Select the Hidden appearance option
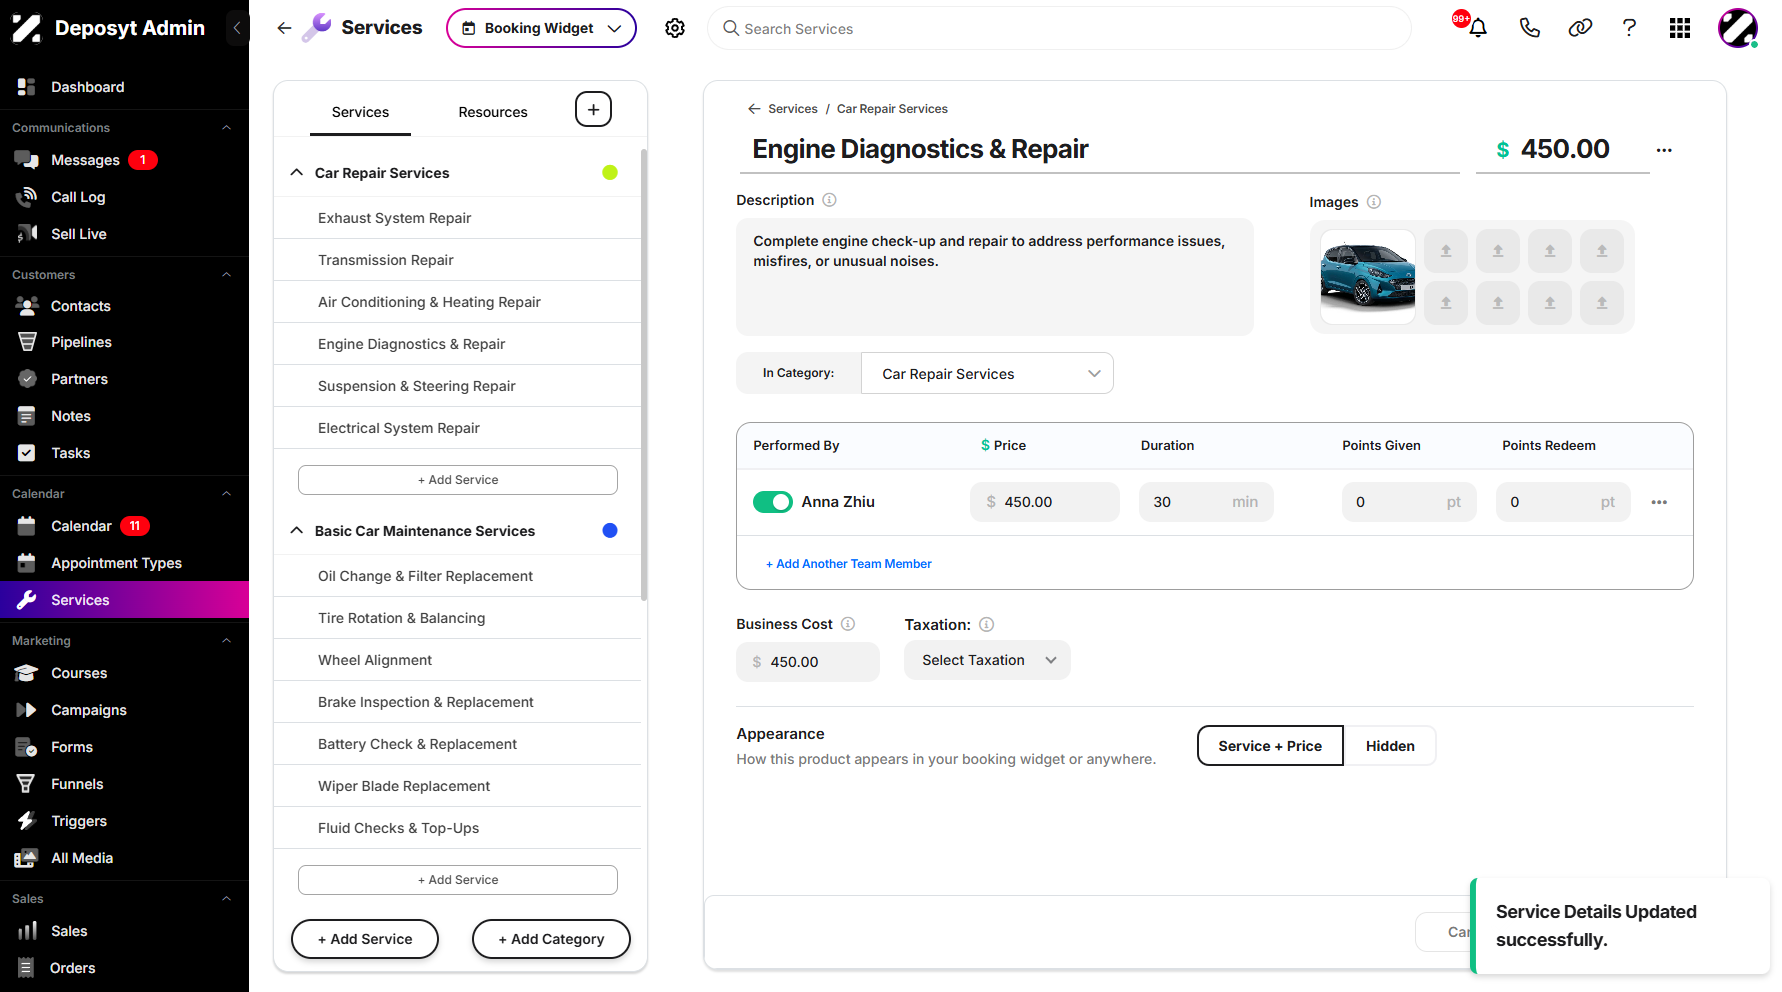 coord(1390,746)
